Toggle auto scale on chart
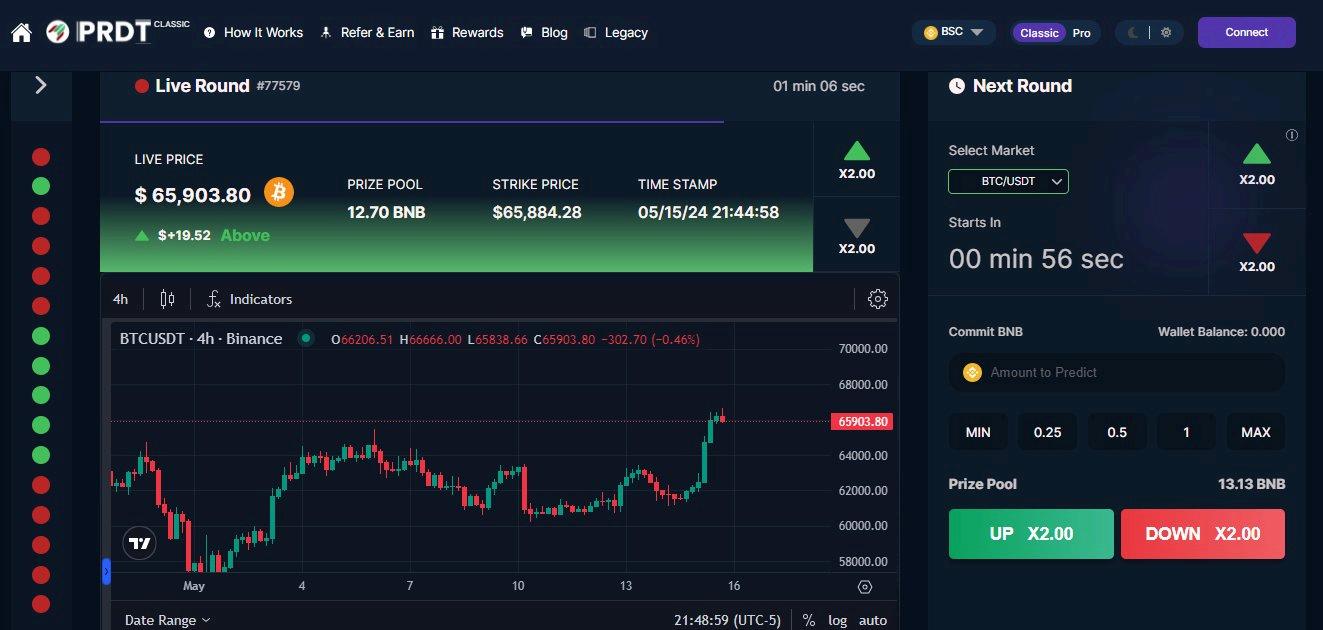Image resolution: width=1323 pixels, height=630 pixels. click(873, 620)
